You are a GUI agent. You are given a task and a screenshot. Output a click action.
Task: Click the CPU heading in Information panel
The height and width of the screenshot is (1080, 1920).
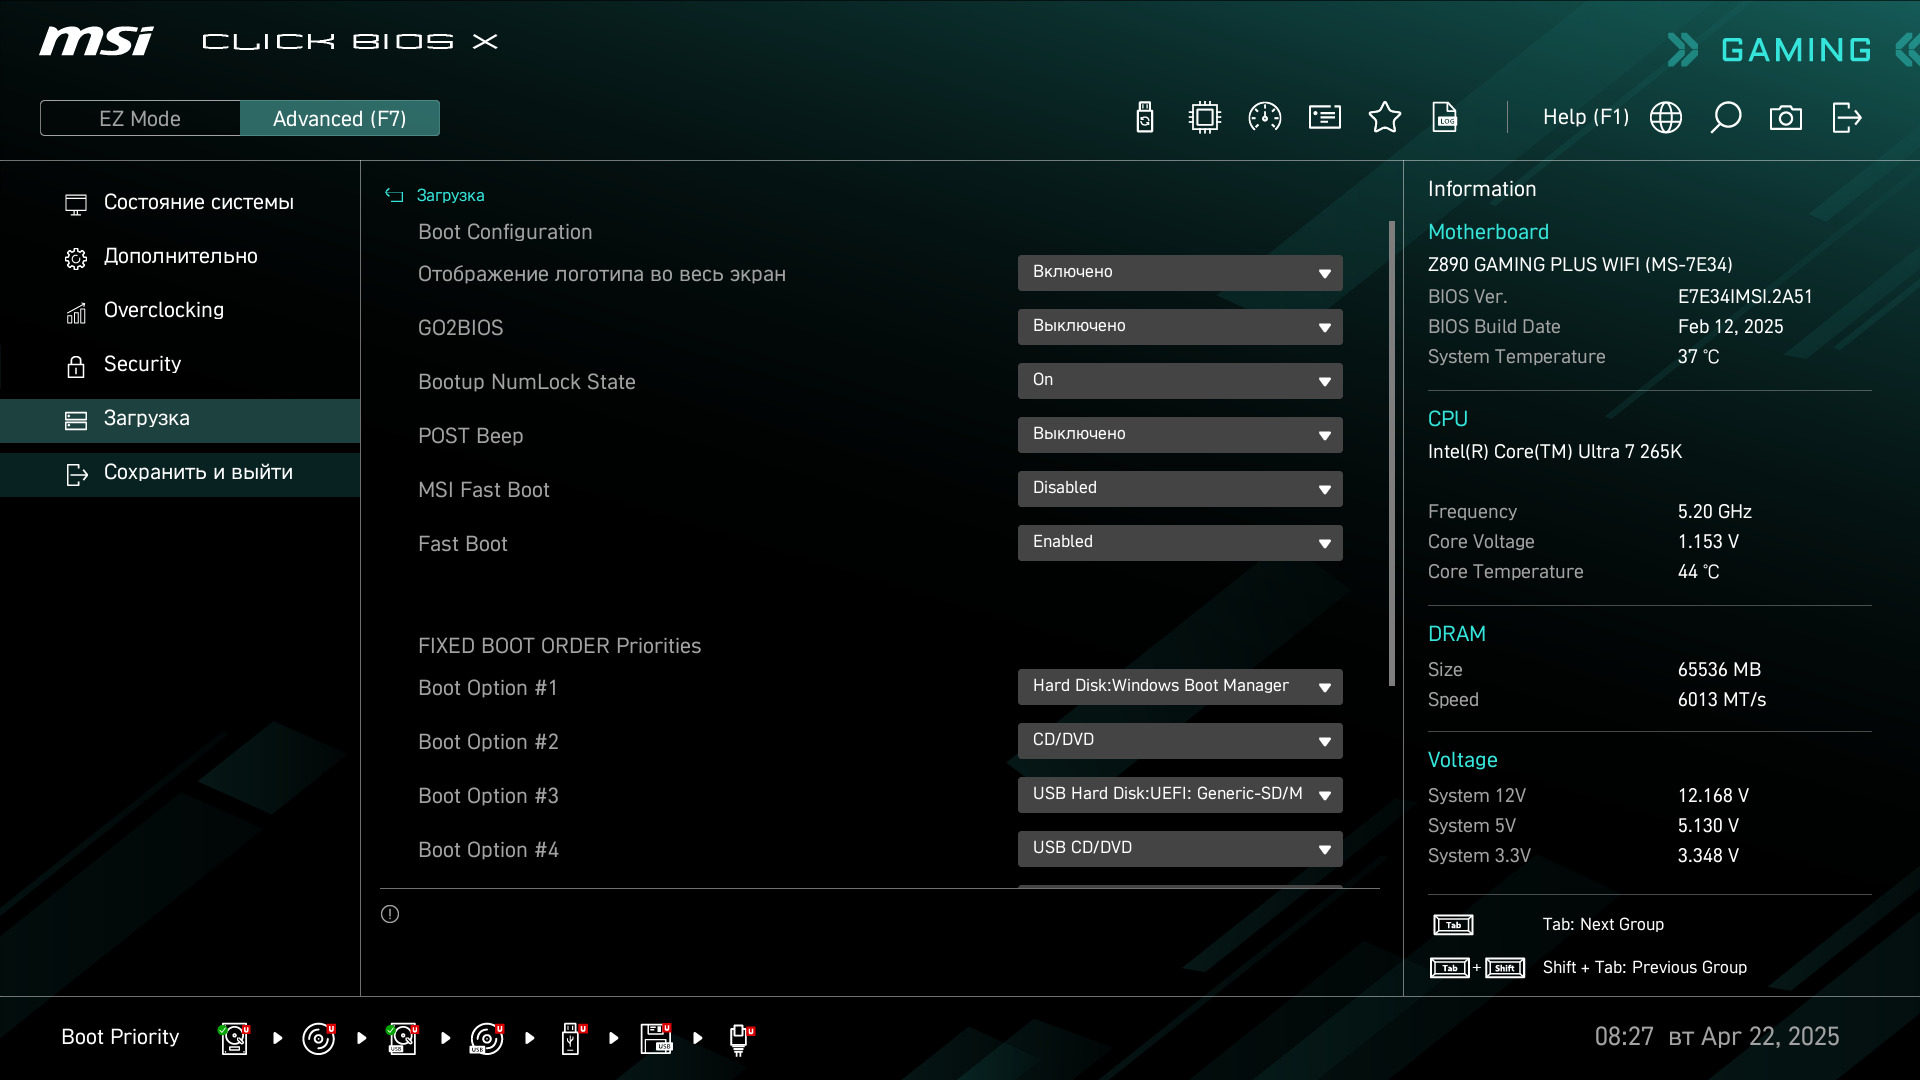click(1447, 419)
